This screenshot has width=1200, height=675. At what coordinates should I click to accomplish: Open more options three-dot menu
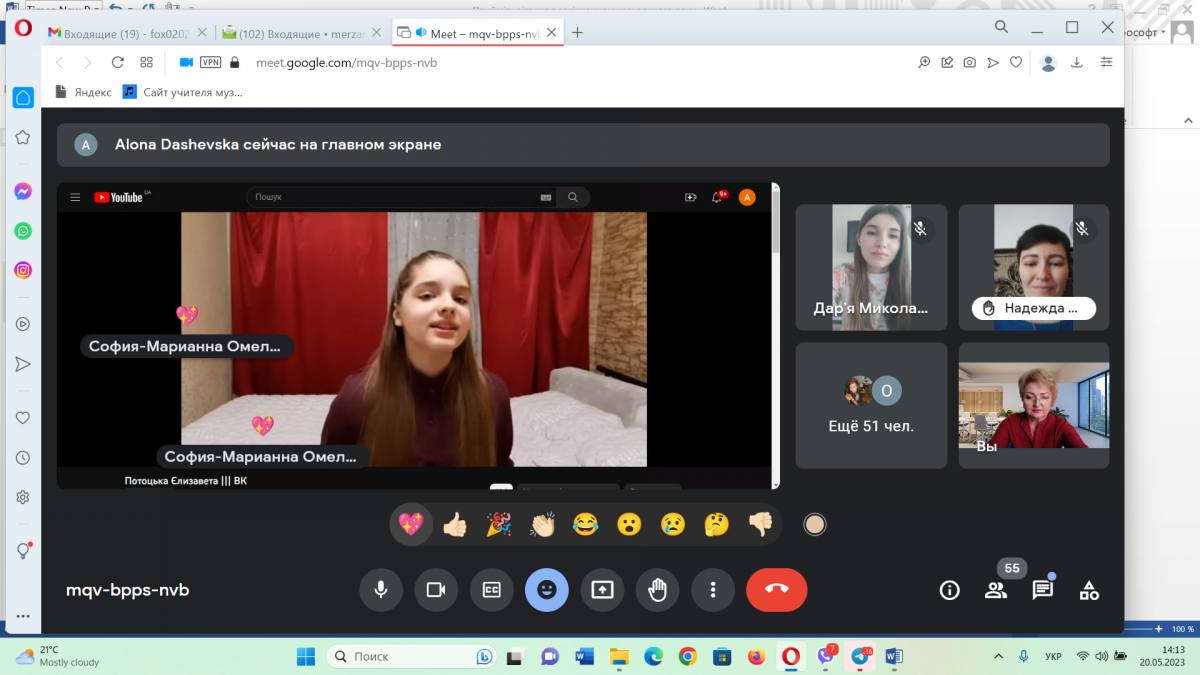coord(712,589)
